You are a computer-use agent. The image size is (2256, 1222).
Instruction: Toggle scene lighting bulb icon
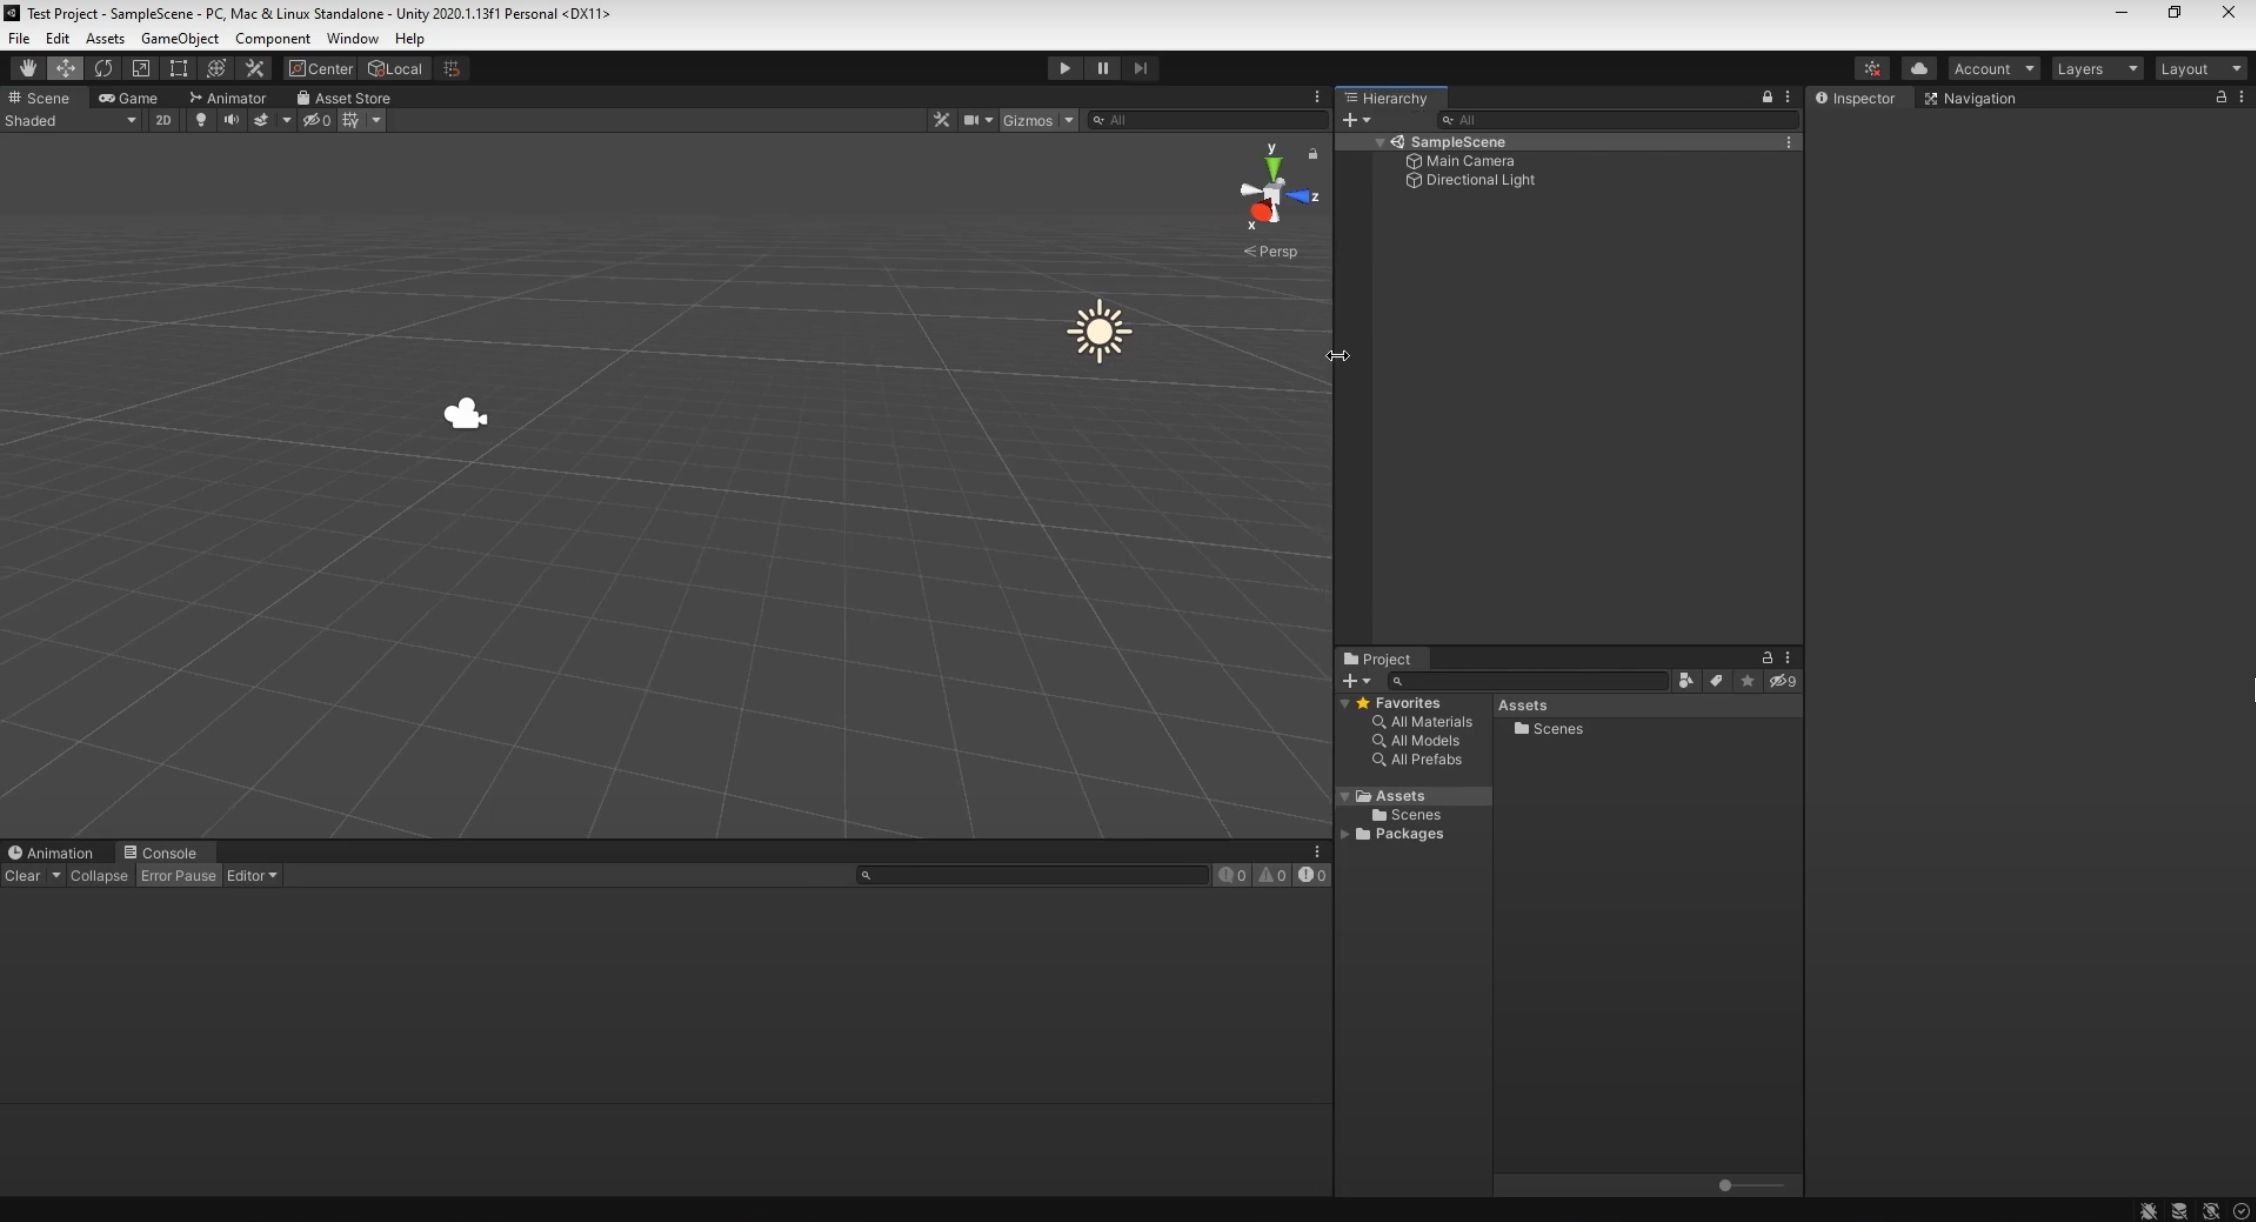(201, 120)
